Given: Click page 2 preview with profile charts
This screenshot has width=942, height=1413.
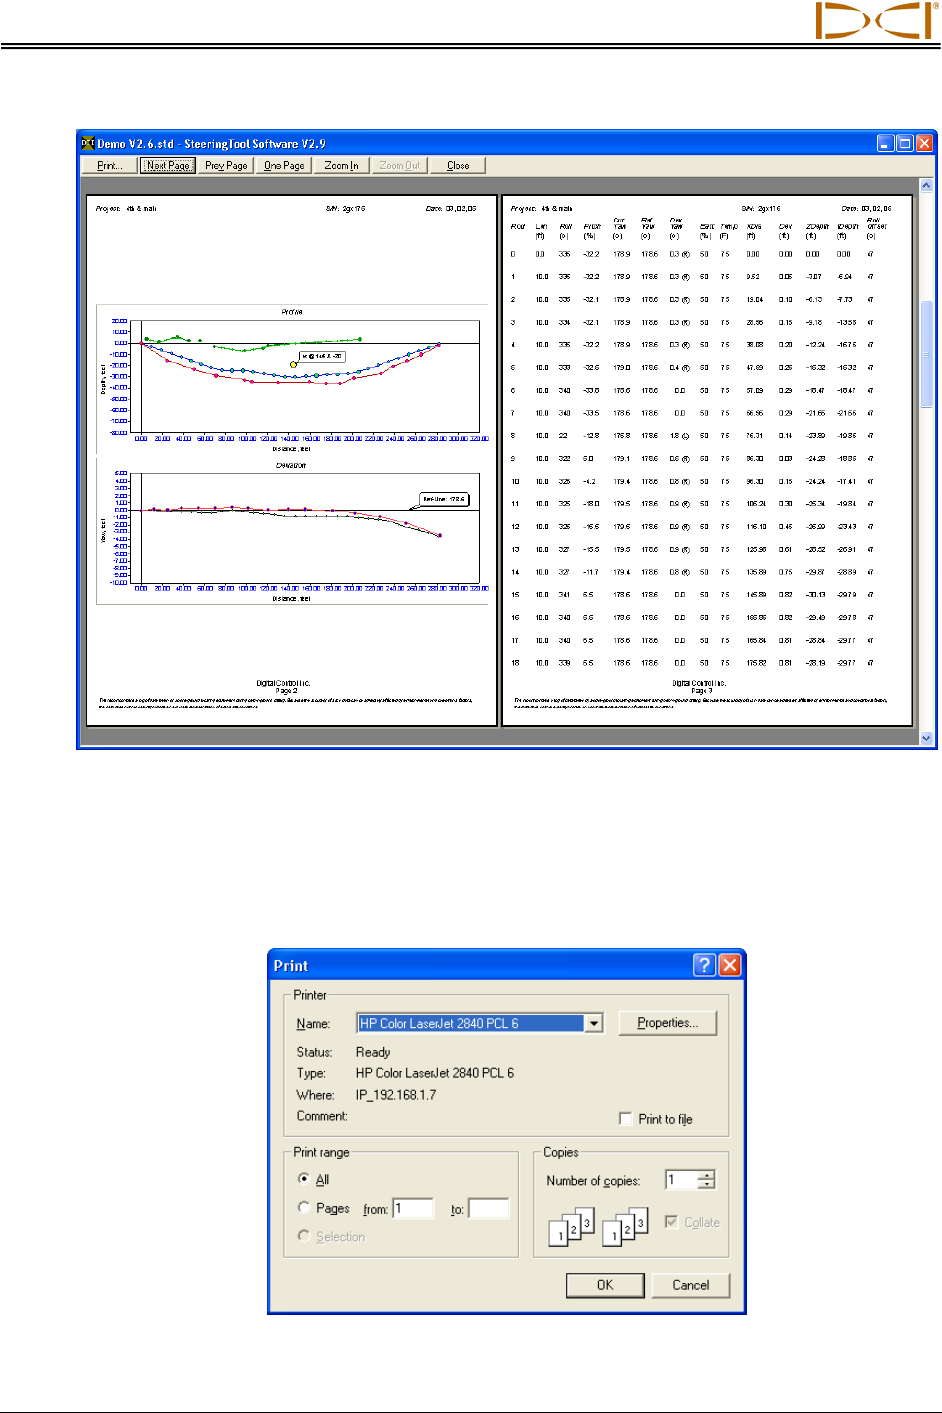Looking at the screenshot, I should [291, 460].
